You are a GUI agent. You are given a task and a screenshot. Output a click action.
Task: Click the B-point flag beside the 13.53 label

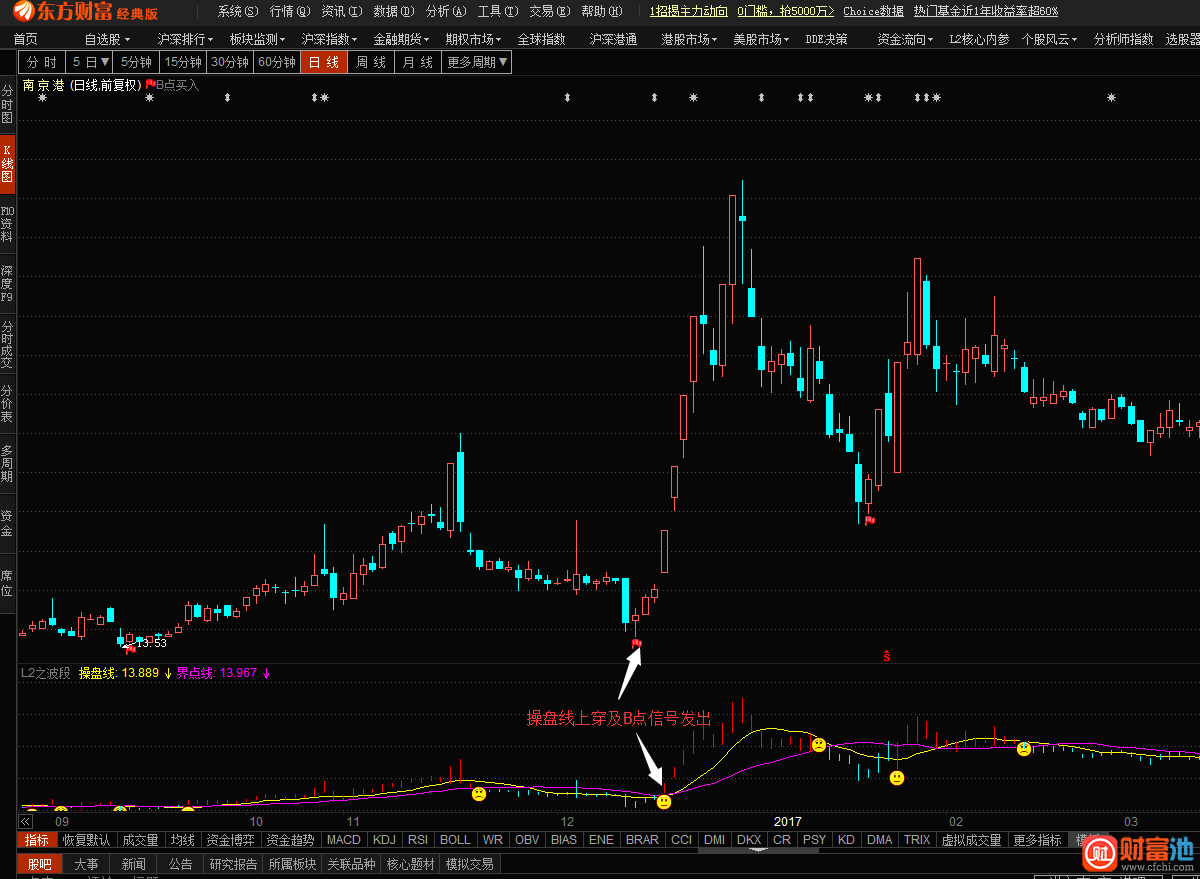point(129,650)
